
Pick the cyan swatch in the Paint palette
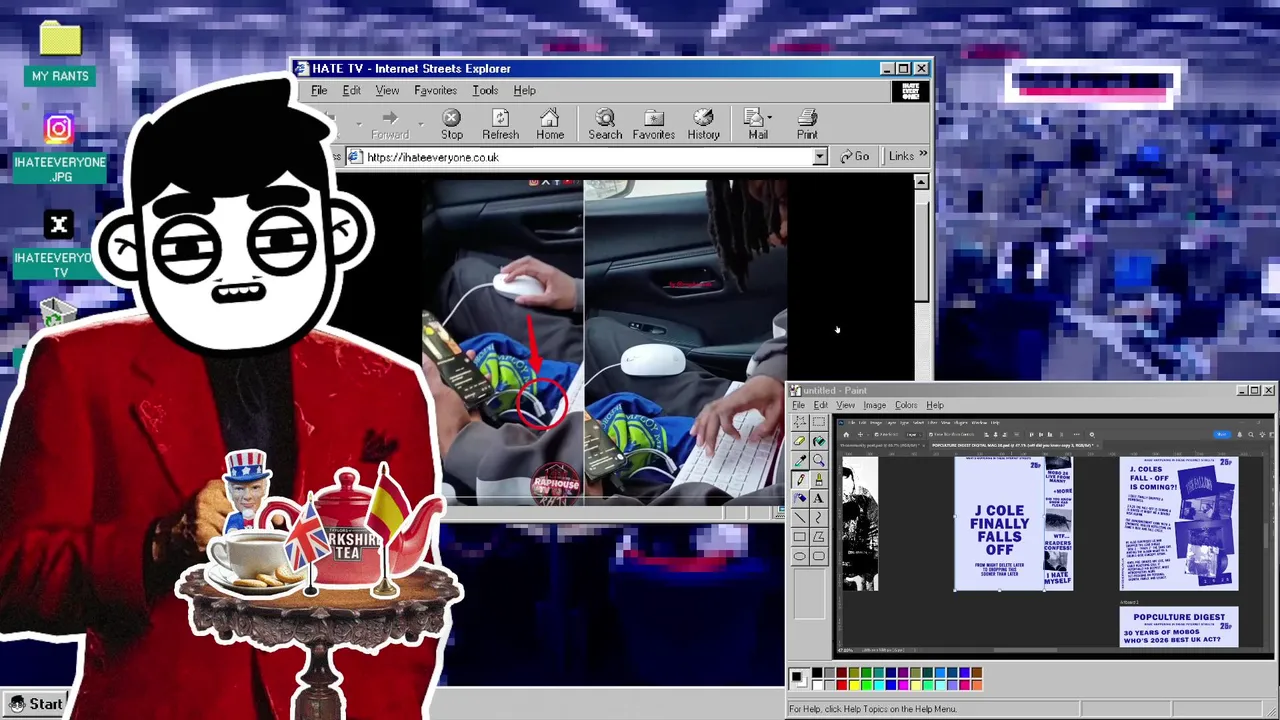tap(878, 685)
